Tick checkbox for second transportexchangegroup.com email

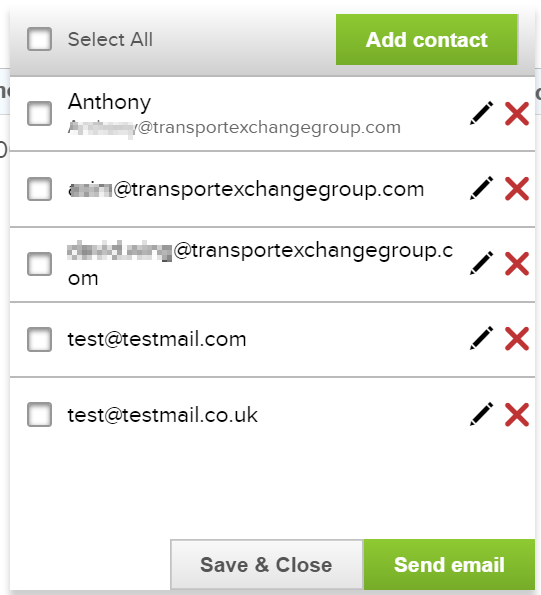pyautogui.click(x=39, y=189)
